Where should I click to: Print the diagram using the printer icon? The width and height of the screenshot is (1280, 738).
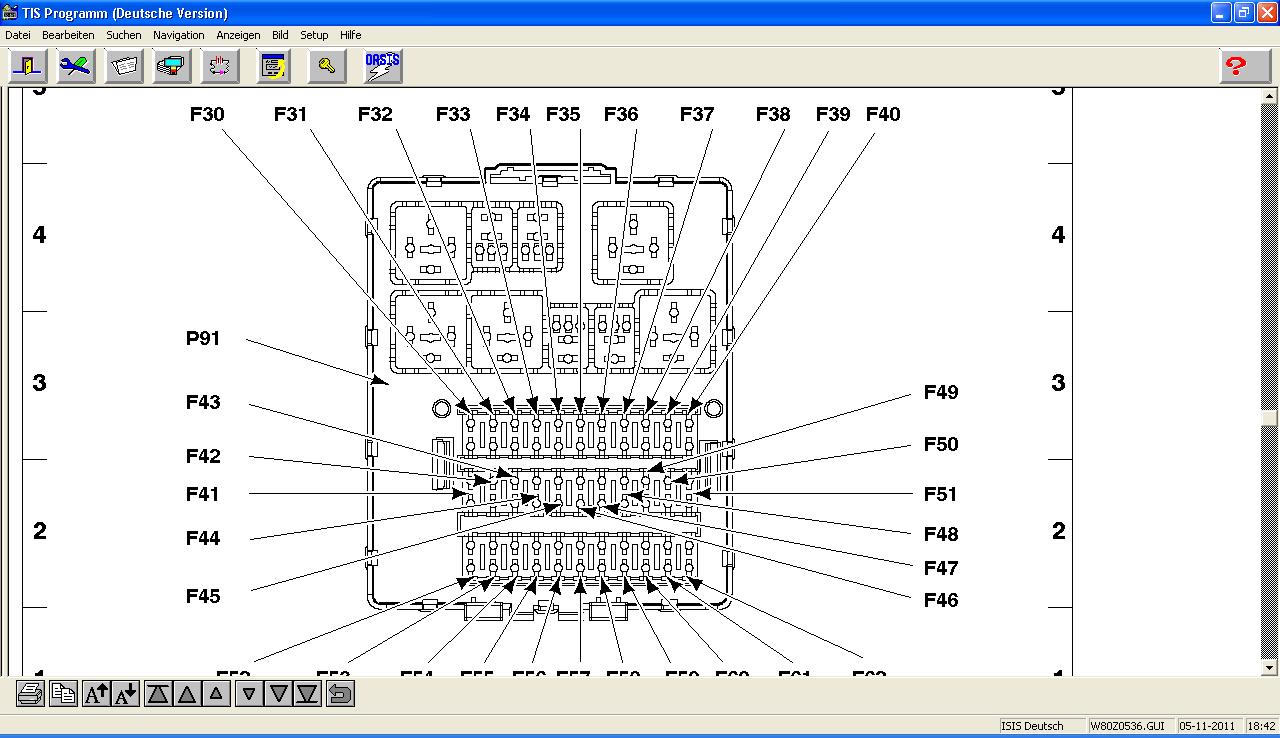tap(30, 693)
